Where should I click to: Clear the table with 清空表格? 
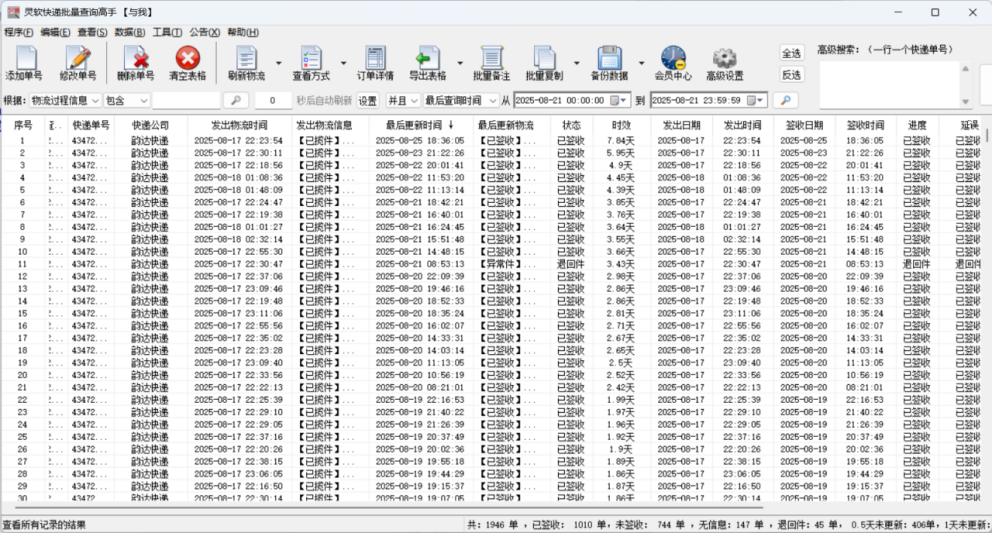pos(187,63)
